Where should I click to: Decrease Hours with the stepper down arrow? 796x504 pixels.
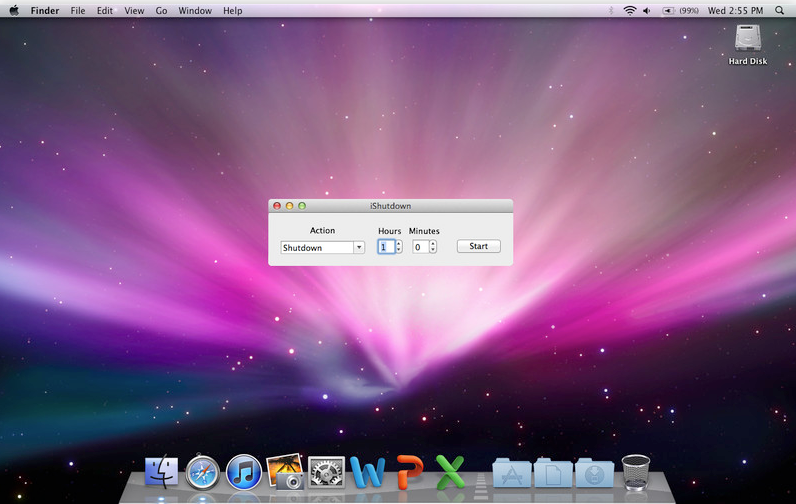(x=399, y=250)
